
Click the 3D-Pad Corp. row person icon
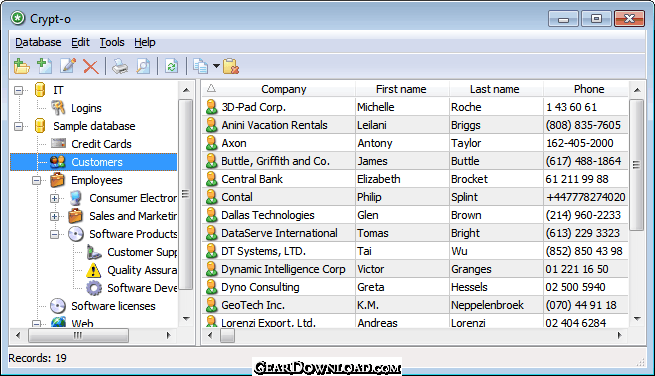[x=212, y=107]
